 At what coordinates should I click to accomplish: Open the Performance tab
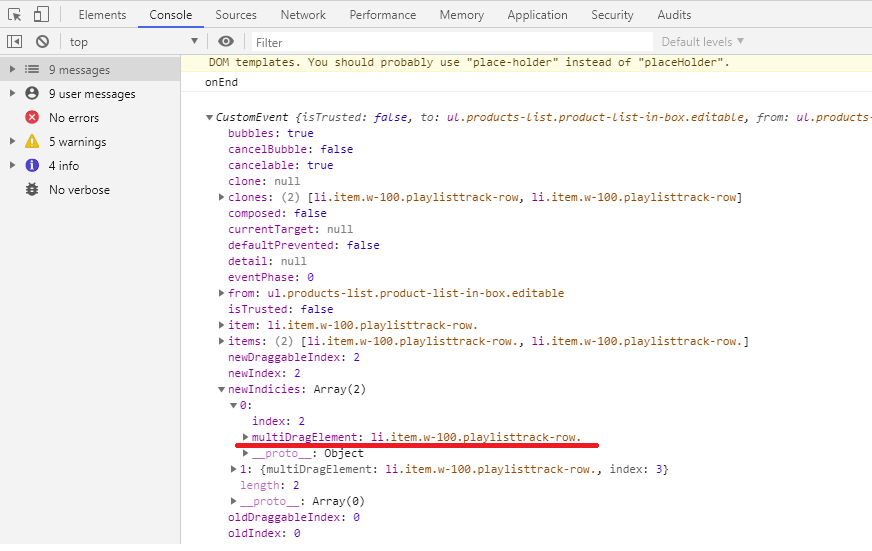383,15
